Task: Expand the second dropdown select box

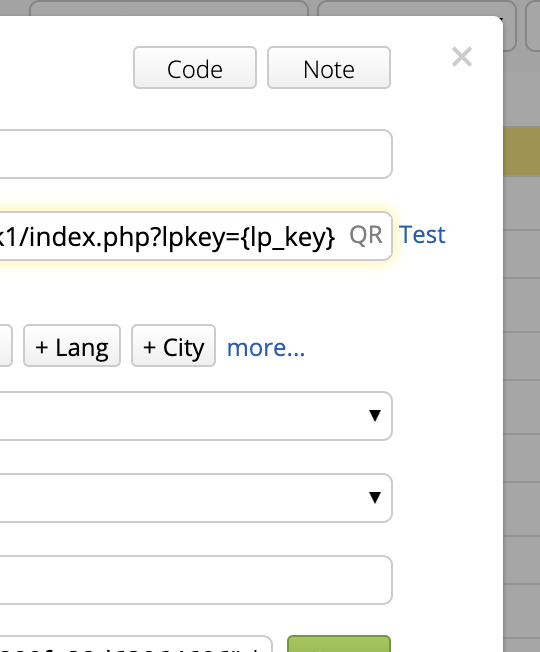Action: point(195,498)
